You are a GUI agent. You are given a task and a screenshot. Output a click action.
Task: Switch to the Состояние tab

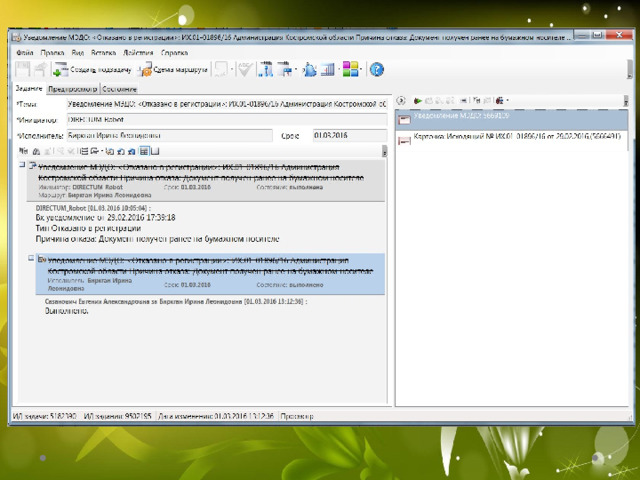point(119,88)
